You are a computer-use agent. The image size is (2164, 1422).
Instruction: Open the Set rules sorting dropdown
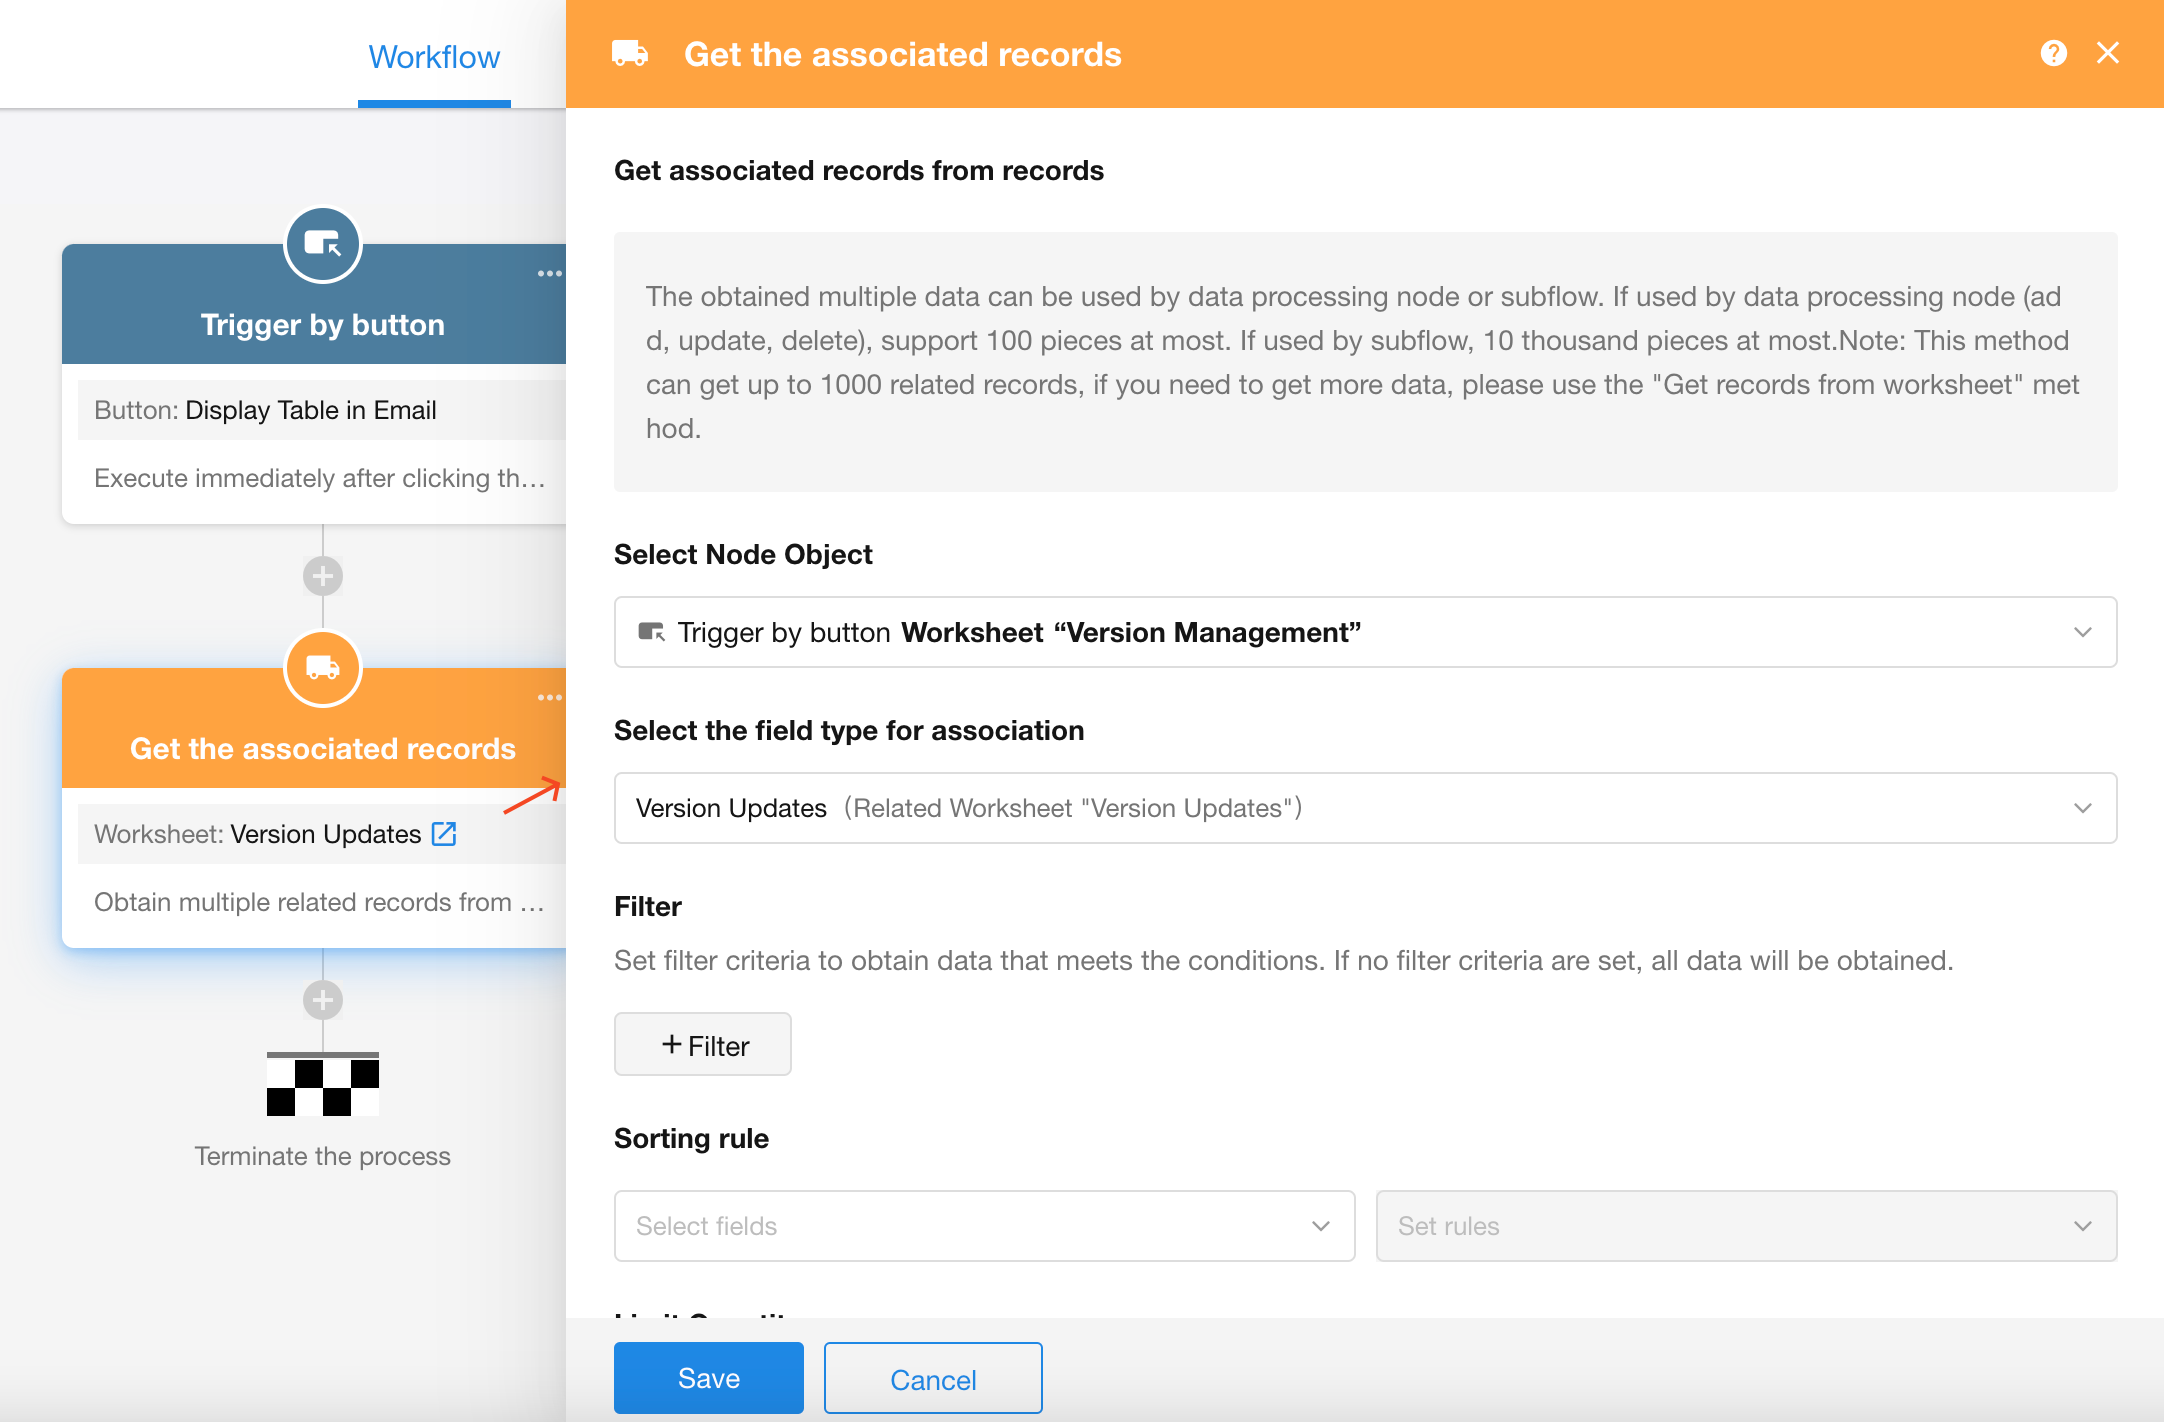pos(1746,1226)
